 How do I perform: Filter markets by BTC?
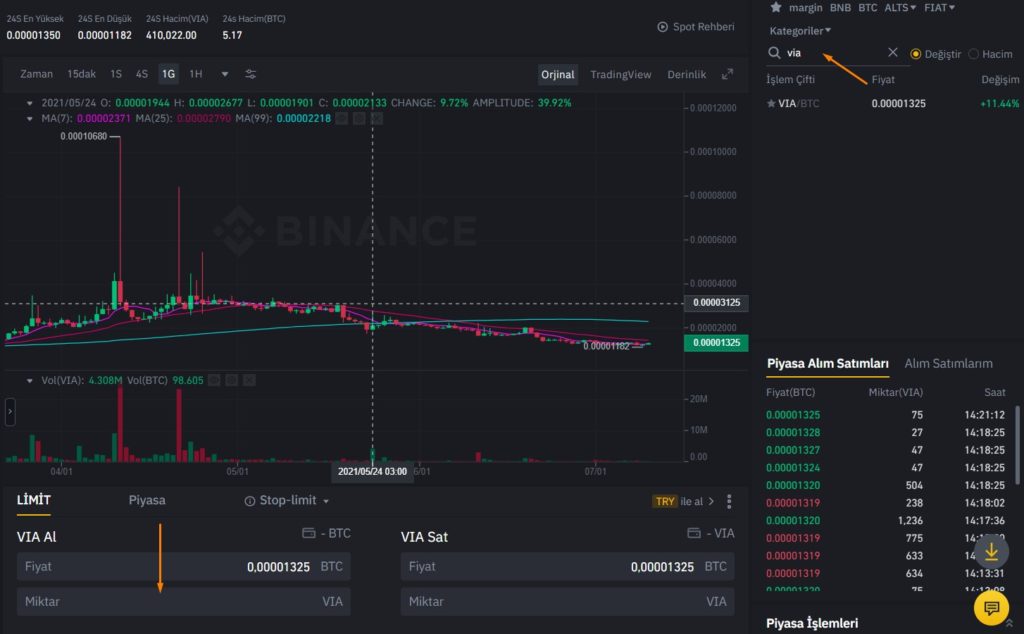pyautogui.click(x=867, y=8)
